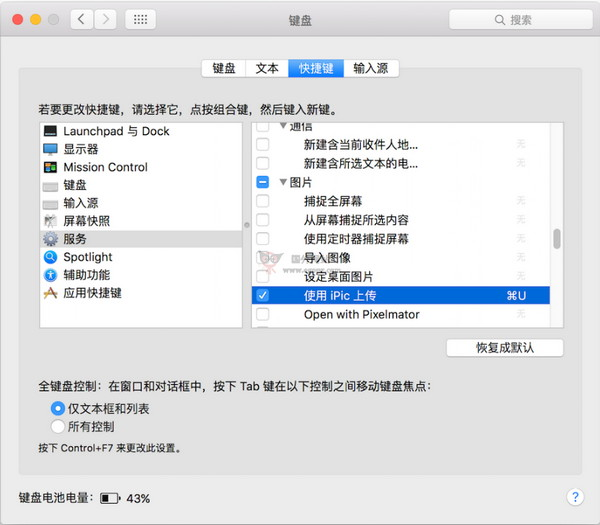The width and height of the screenshot is (600, 525).
Task: Select the 辅助功能 accessibility icon
Action: [51, 275]
